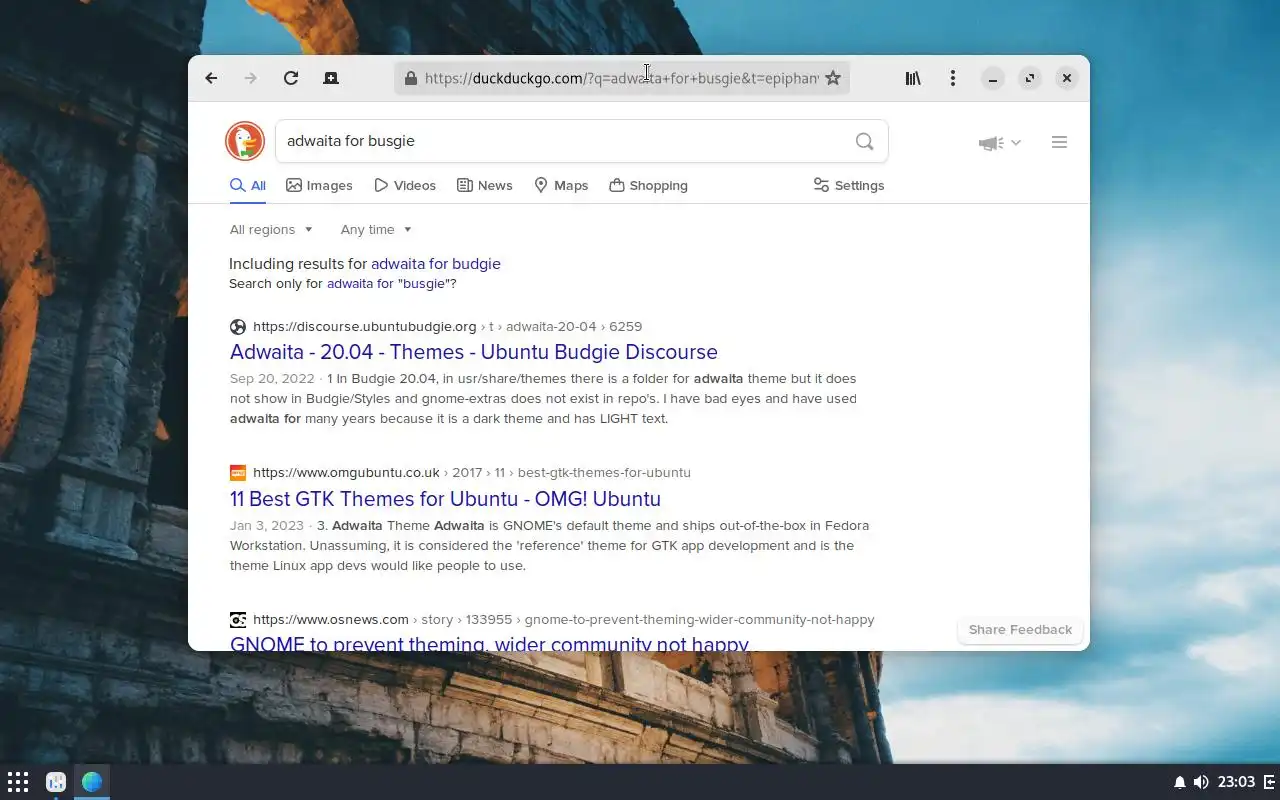
Task: Open search Settings
Action: [848, 185]
